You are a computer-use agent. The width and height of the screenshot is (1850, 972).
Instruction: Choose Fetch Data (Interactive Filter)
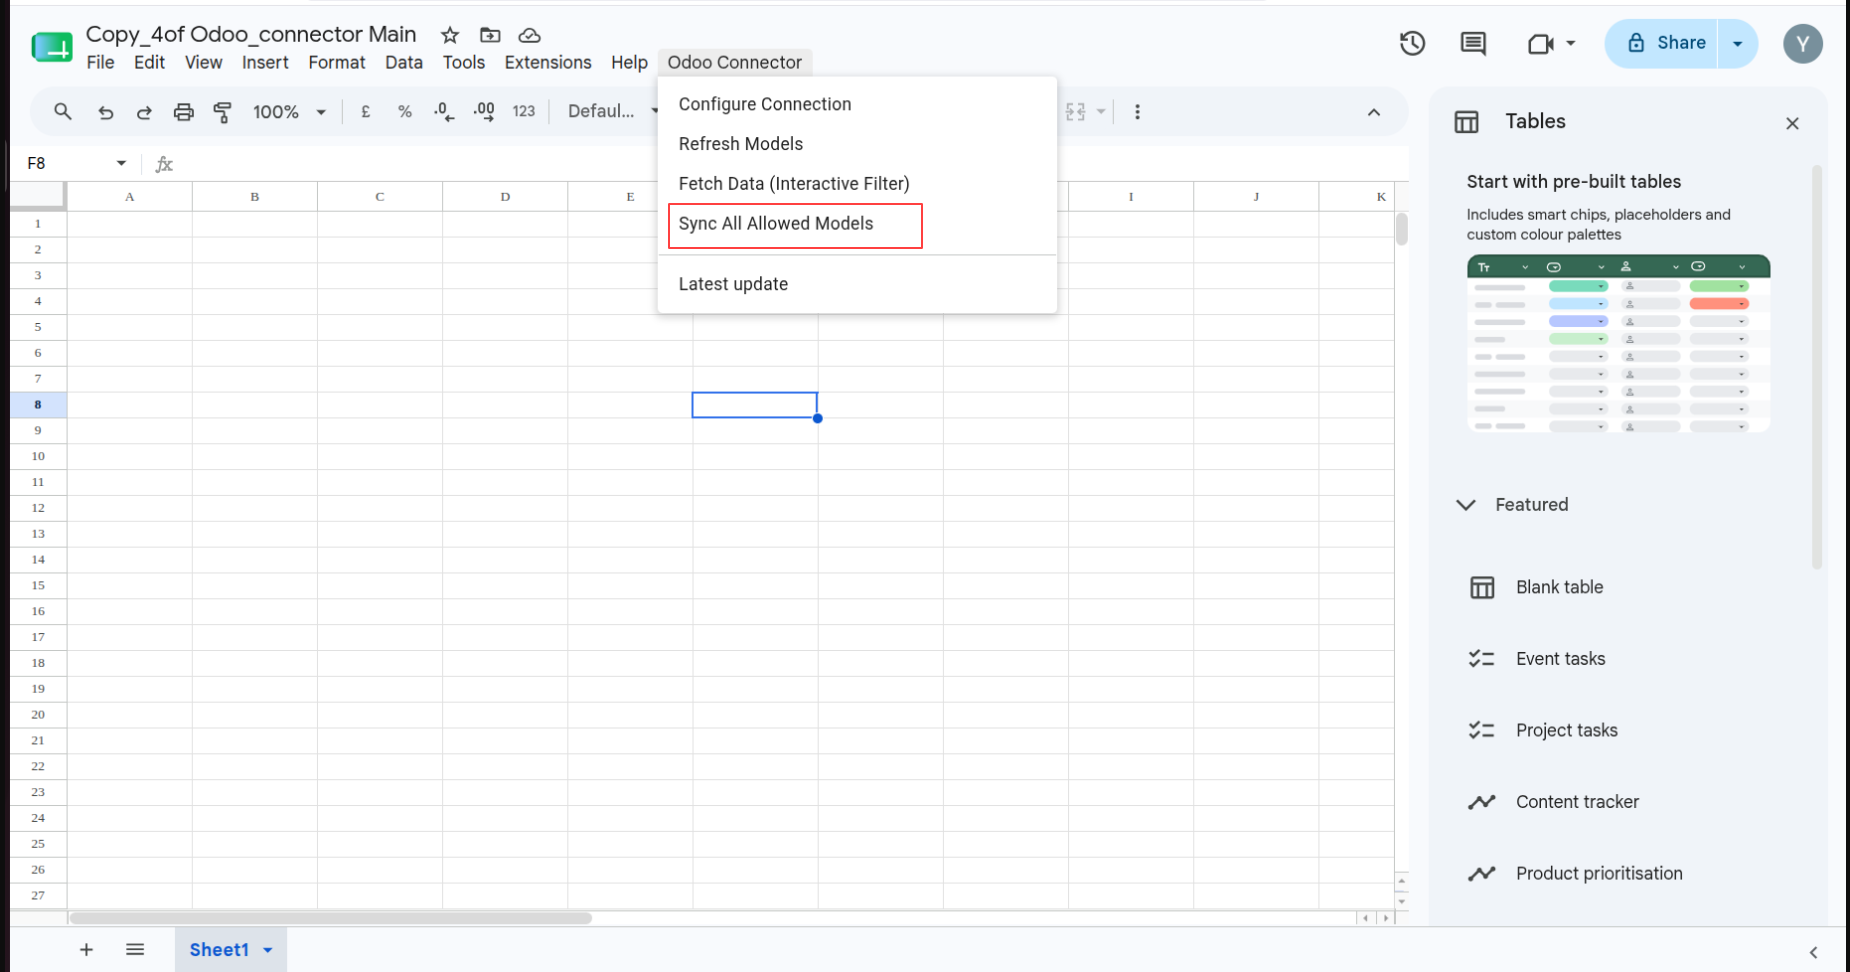[x=857, y=184]
